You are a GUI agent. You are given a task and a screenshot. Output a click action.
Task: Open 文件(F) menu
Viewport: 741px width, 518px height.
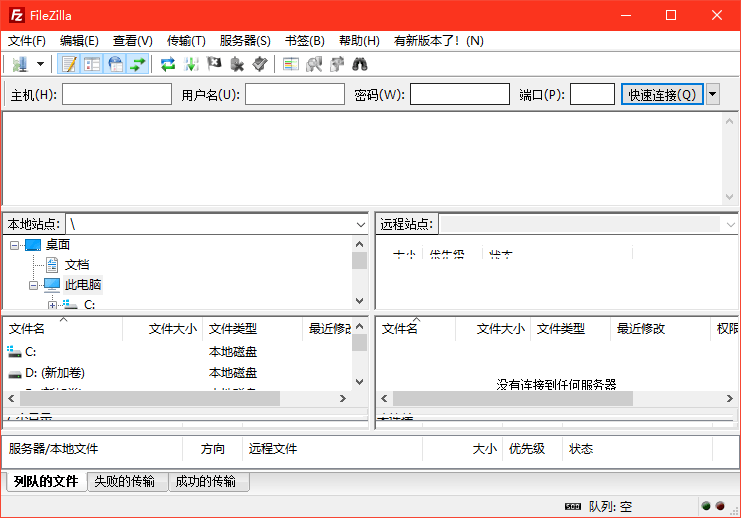(x=27, y=41)
